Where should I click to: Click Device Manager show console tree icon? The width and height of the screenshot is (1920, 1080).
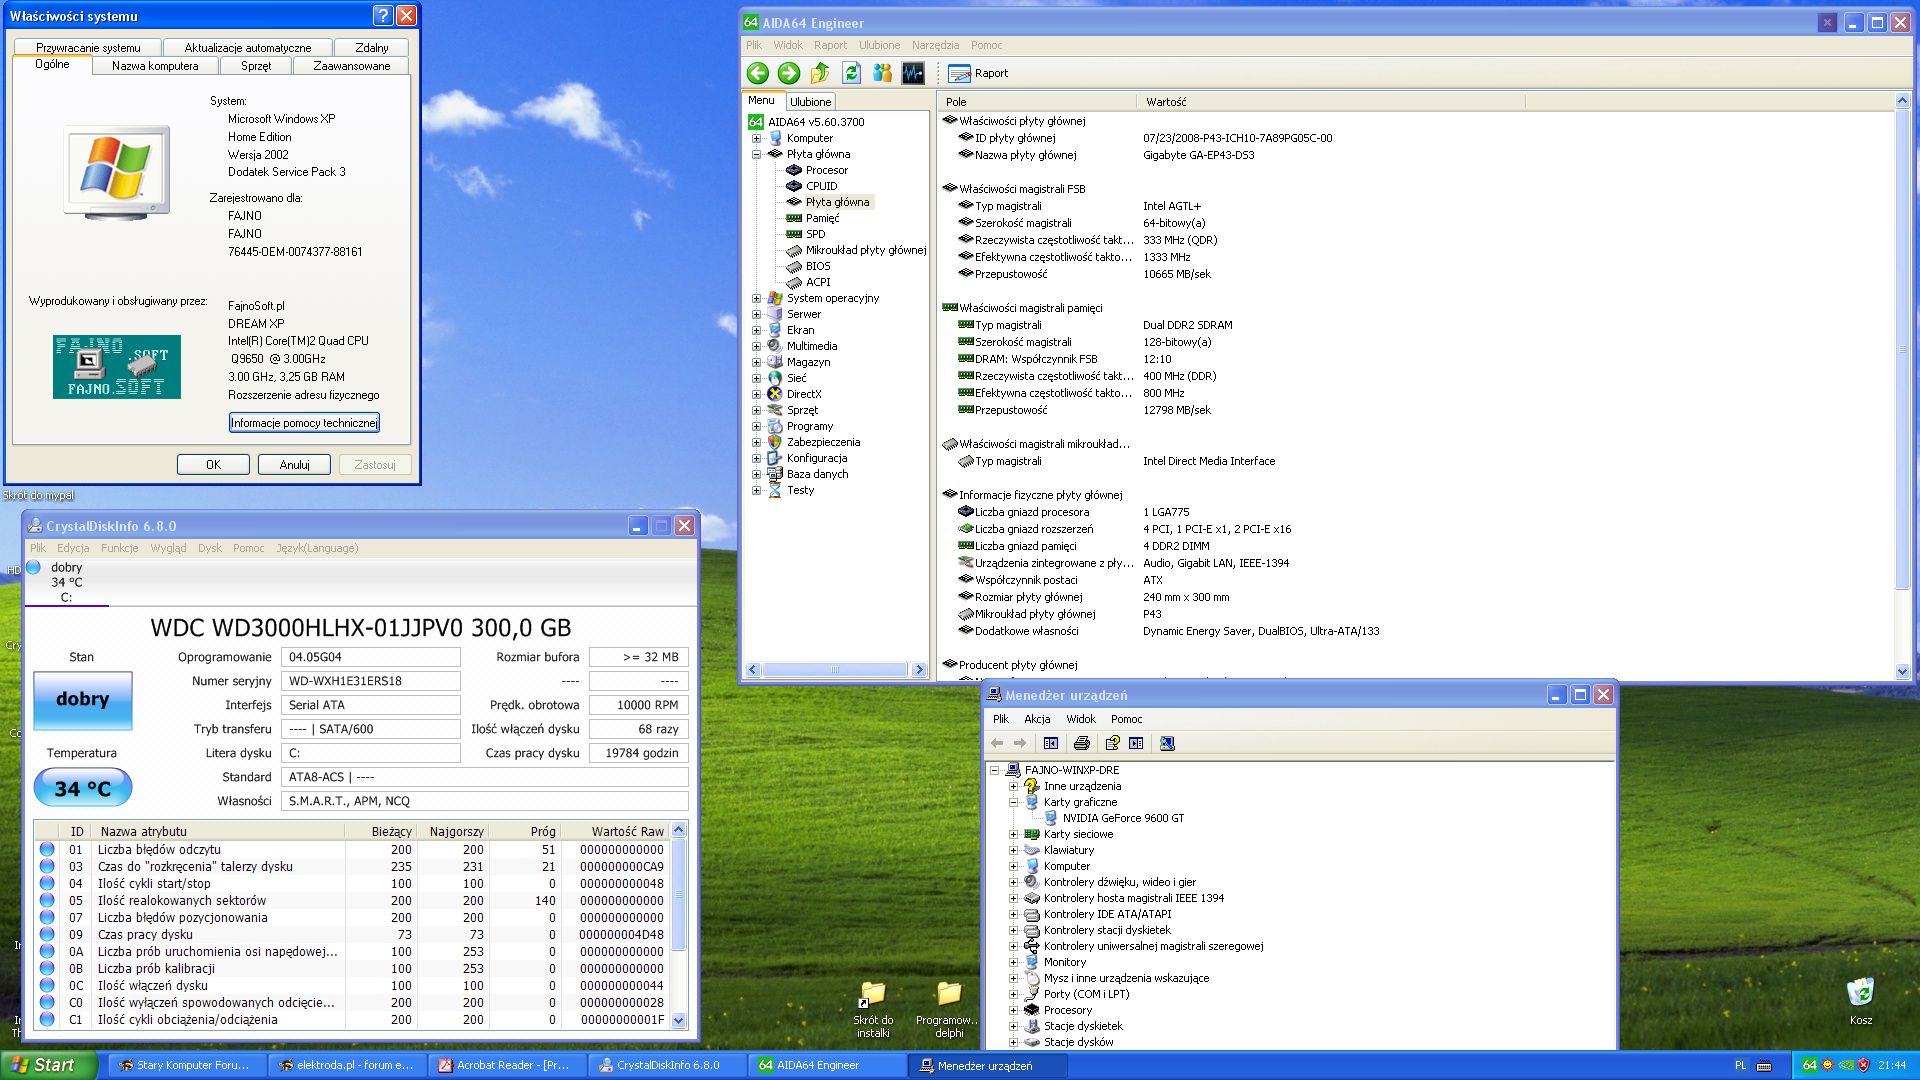click(x=1050, y=743)
